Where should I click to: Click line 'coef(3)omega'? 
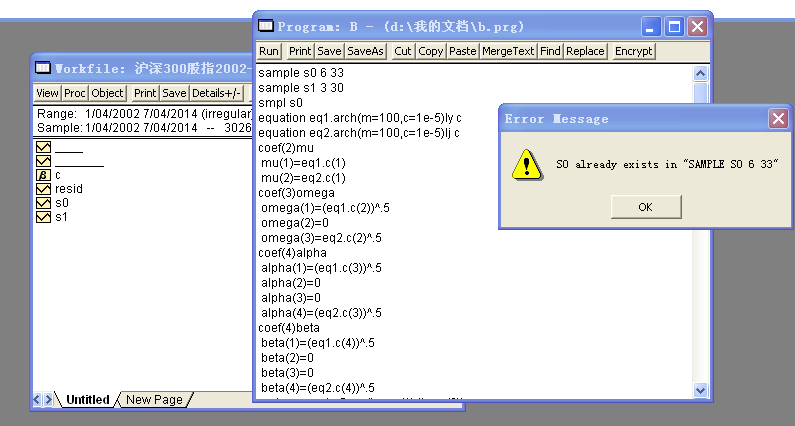coord(297,193)
